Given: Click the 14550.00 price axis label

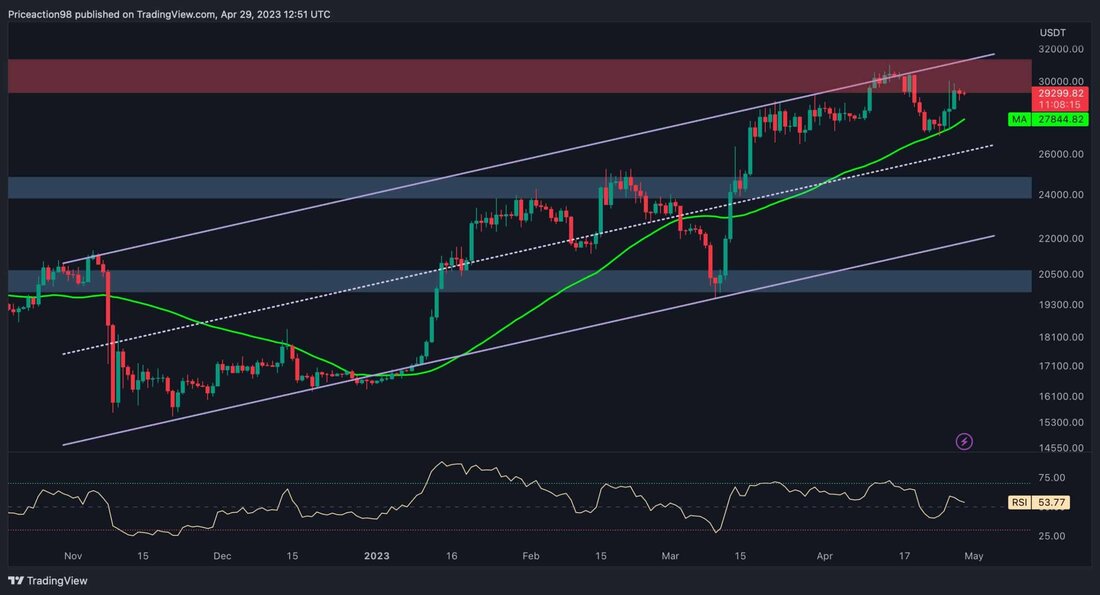Looking at the screenshot, I should click(x=1061, y=448).
